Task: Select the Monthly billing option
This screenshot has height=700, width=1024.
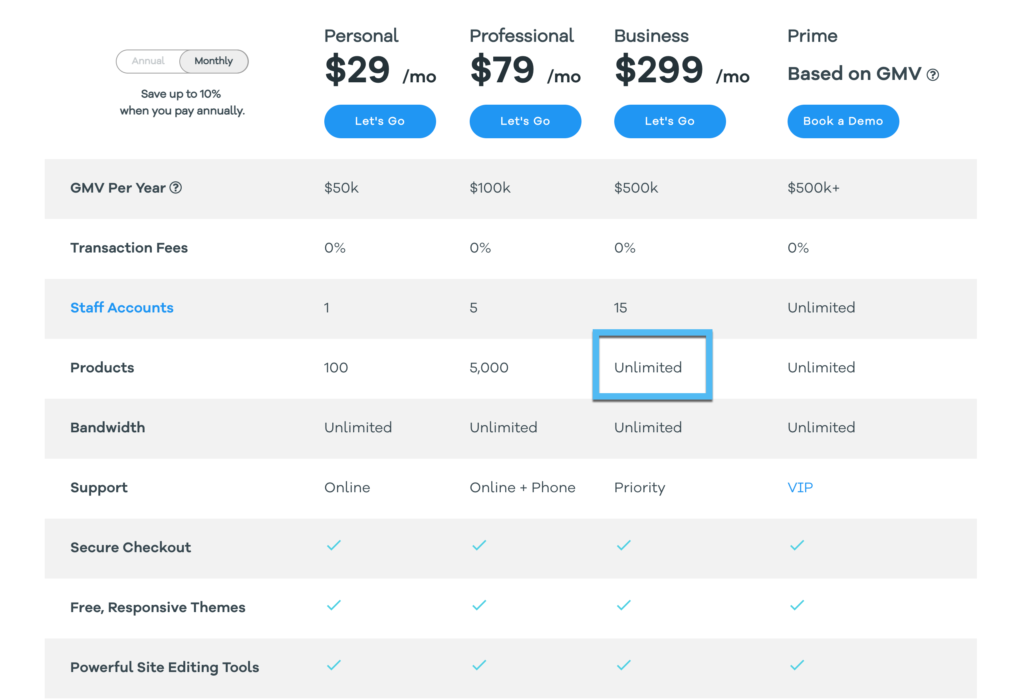Action: coord(214,61)
